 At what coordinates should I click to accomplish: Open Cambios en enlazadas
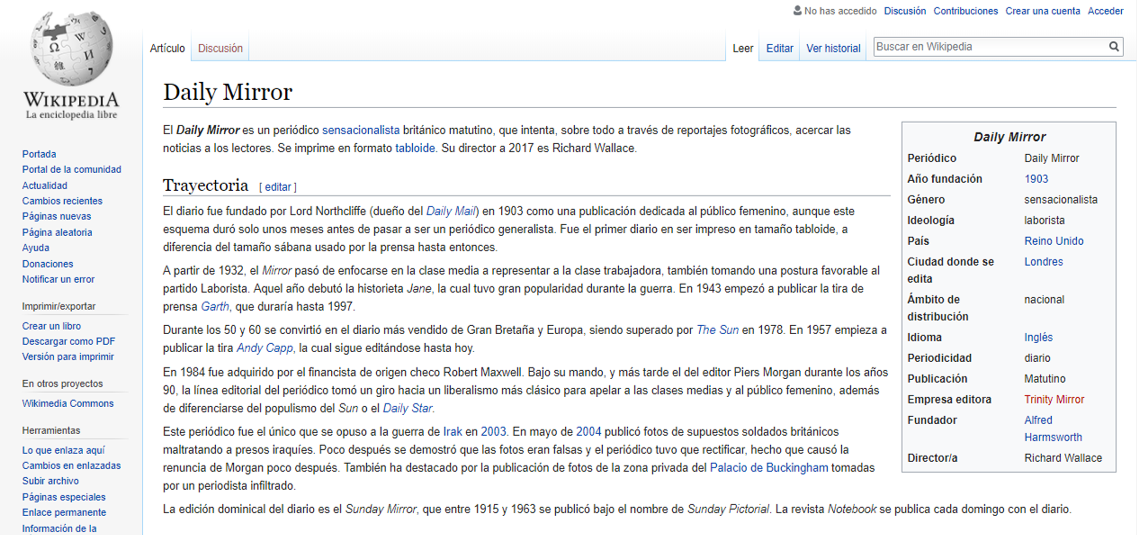72,465
